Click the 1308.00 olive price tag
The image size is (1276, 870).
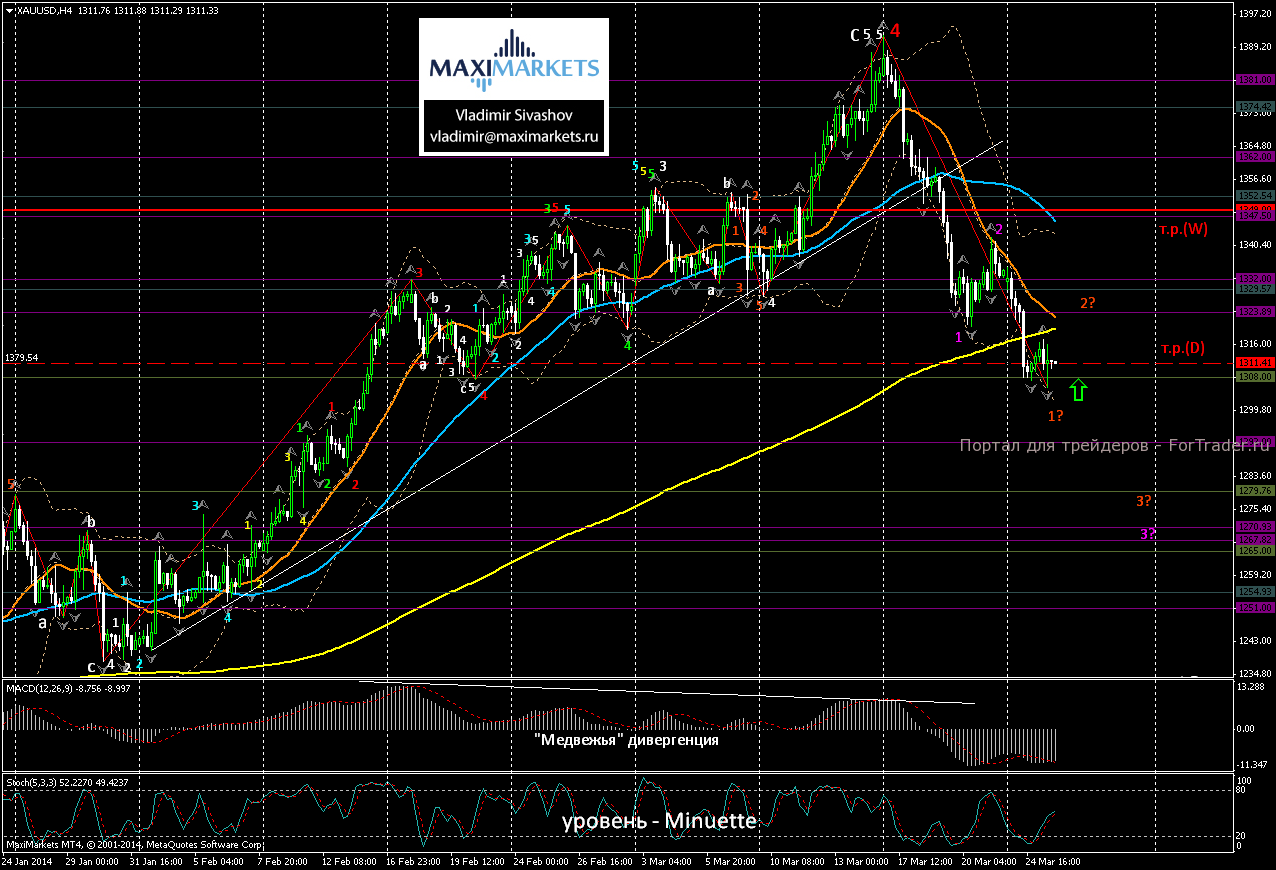(x=1254, y=376)
